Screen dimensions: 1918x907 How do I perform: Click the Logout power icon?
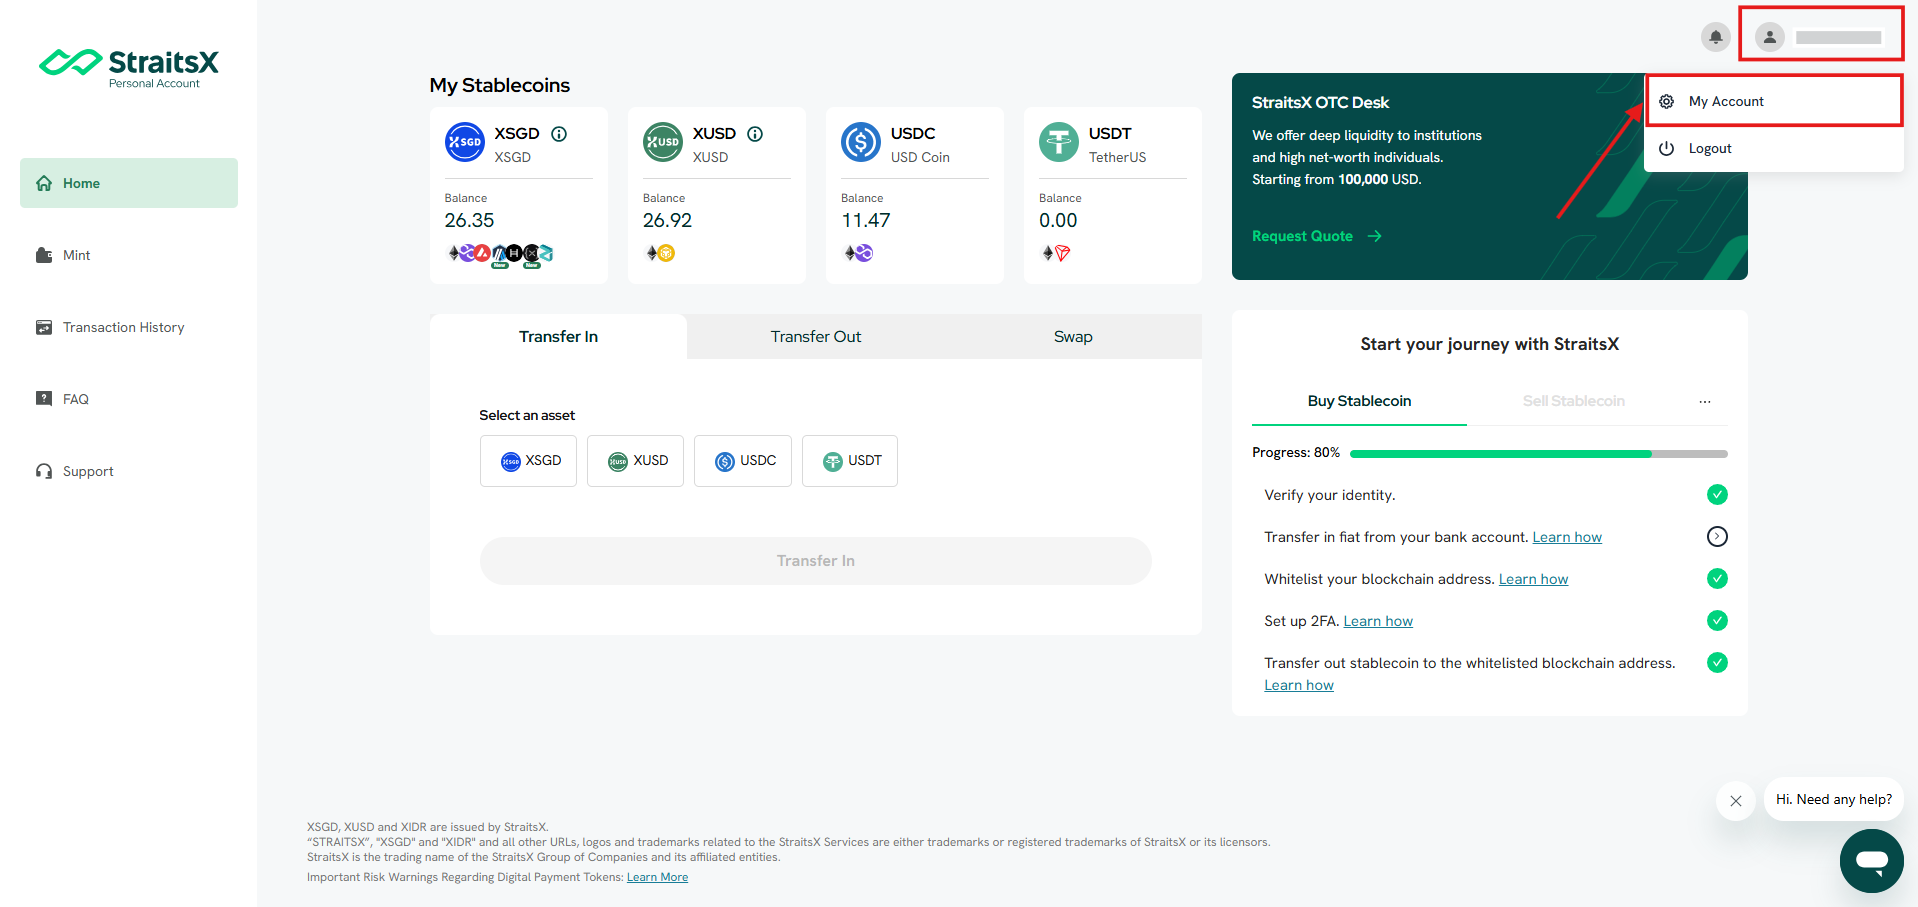[x=1667, y=148]
